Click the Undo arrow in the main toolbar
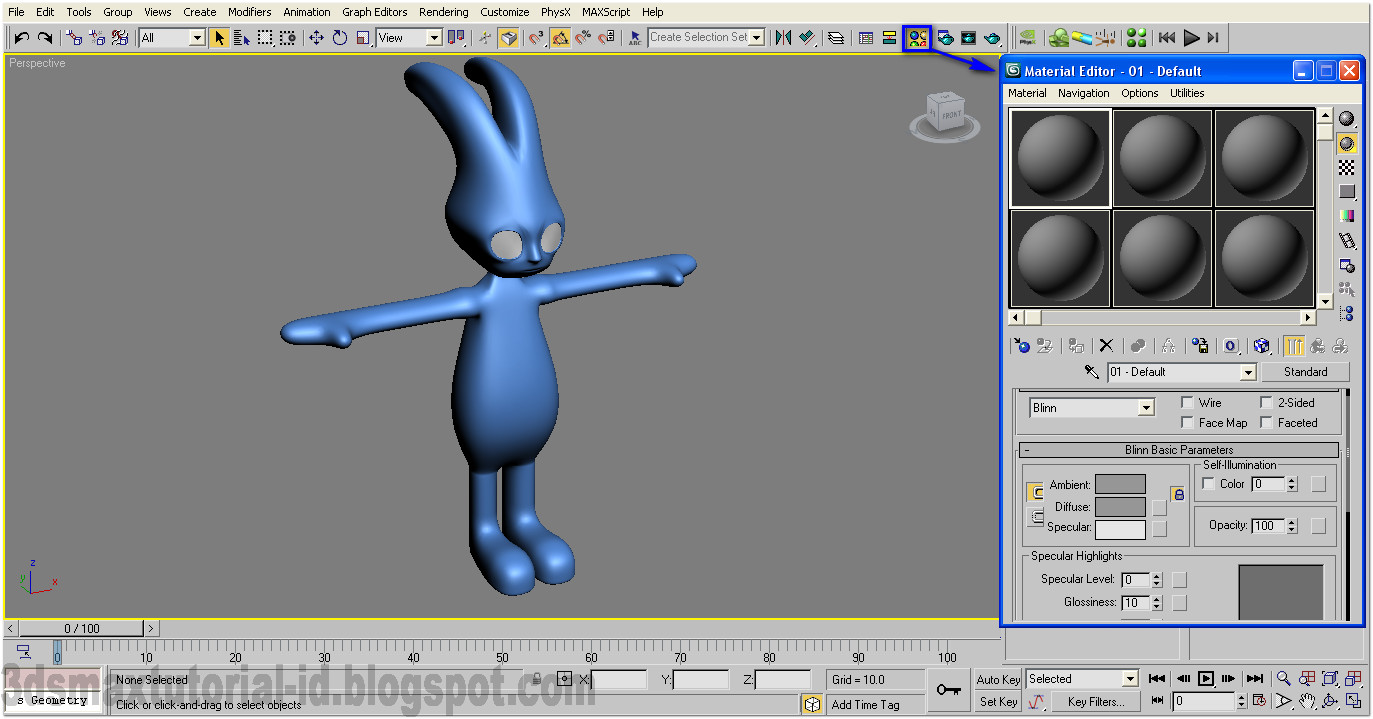 coord(21,38)
